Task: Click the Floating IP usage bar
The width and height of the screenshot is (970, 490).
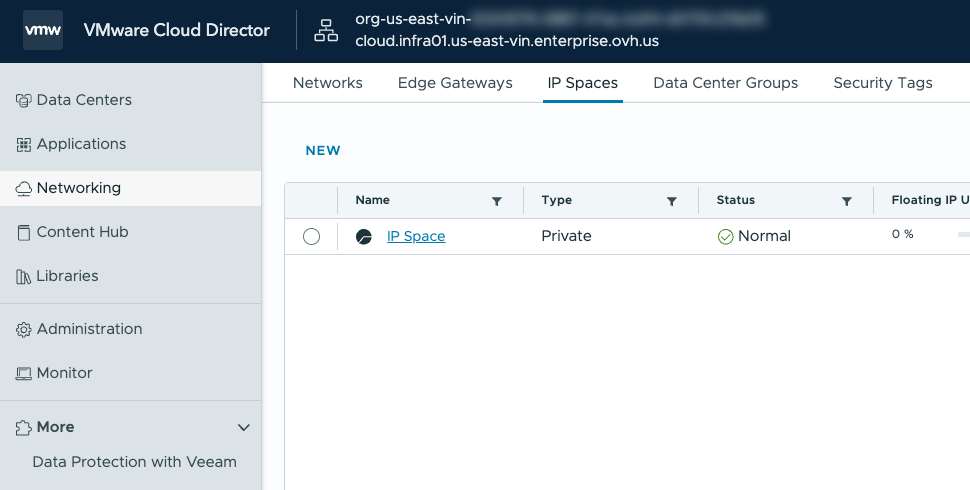Action: point(963,234)
